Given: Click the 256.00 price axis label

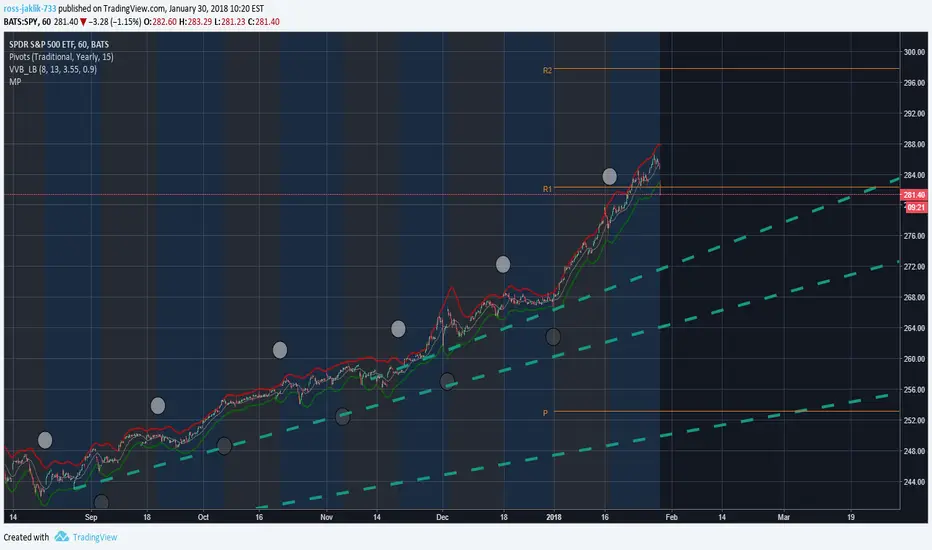Looking at the screenshot, I should coord(914,390).
